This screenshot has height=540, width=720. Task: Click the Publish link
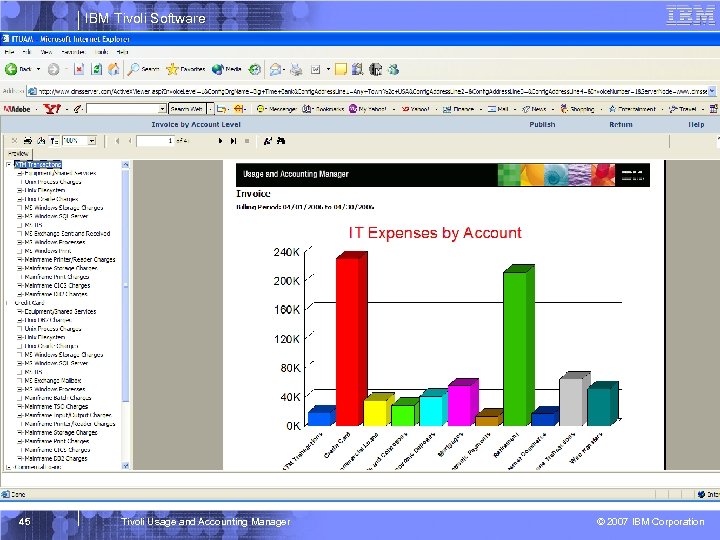(x=542, y=124)
